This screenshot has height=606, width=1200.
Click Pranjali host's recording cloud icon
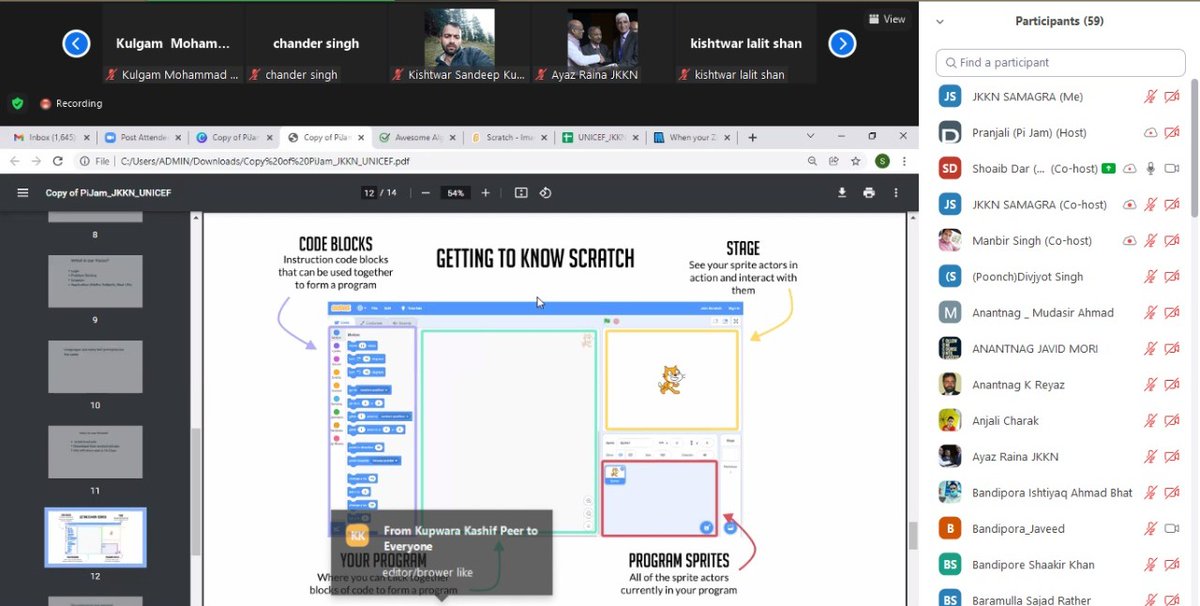coord(1151,132)
